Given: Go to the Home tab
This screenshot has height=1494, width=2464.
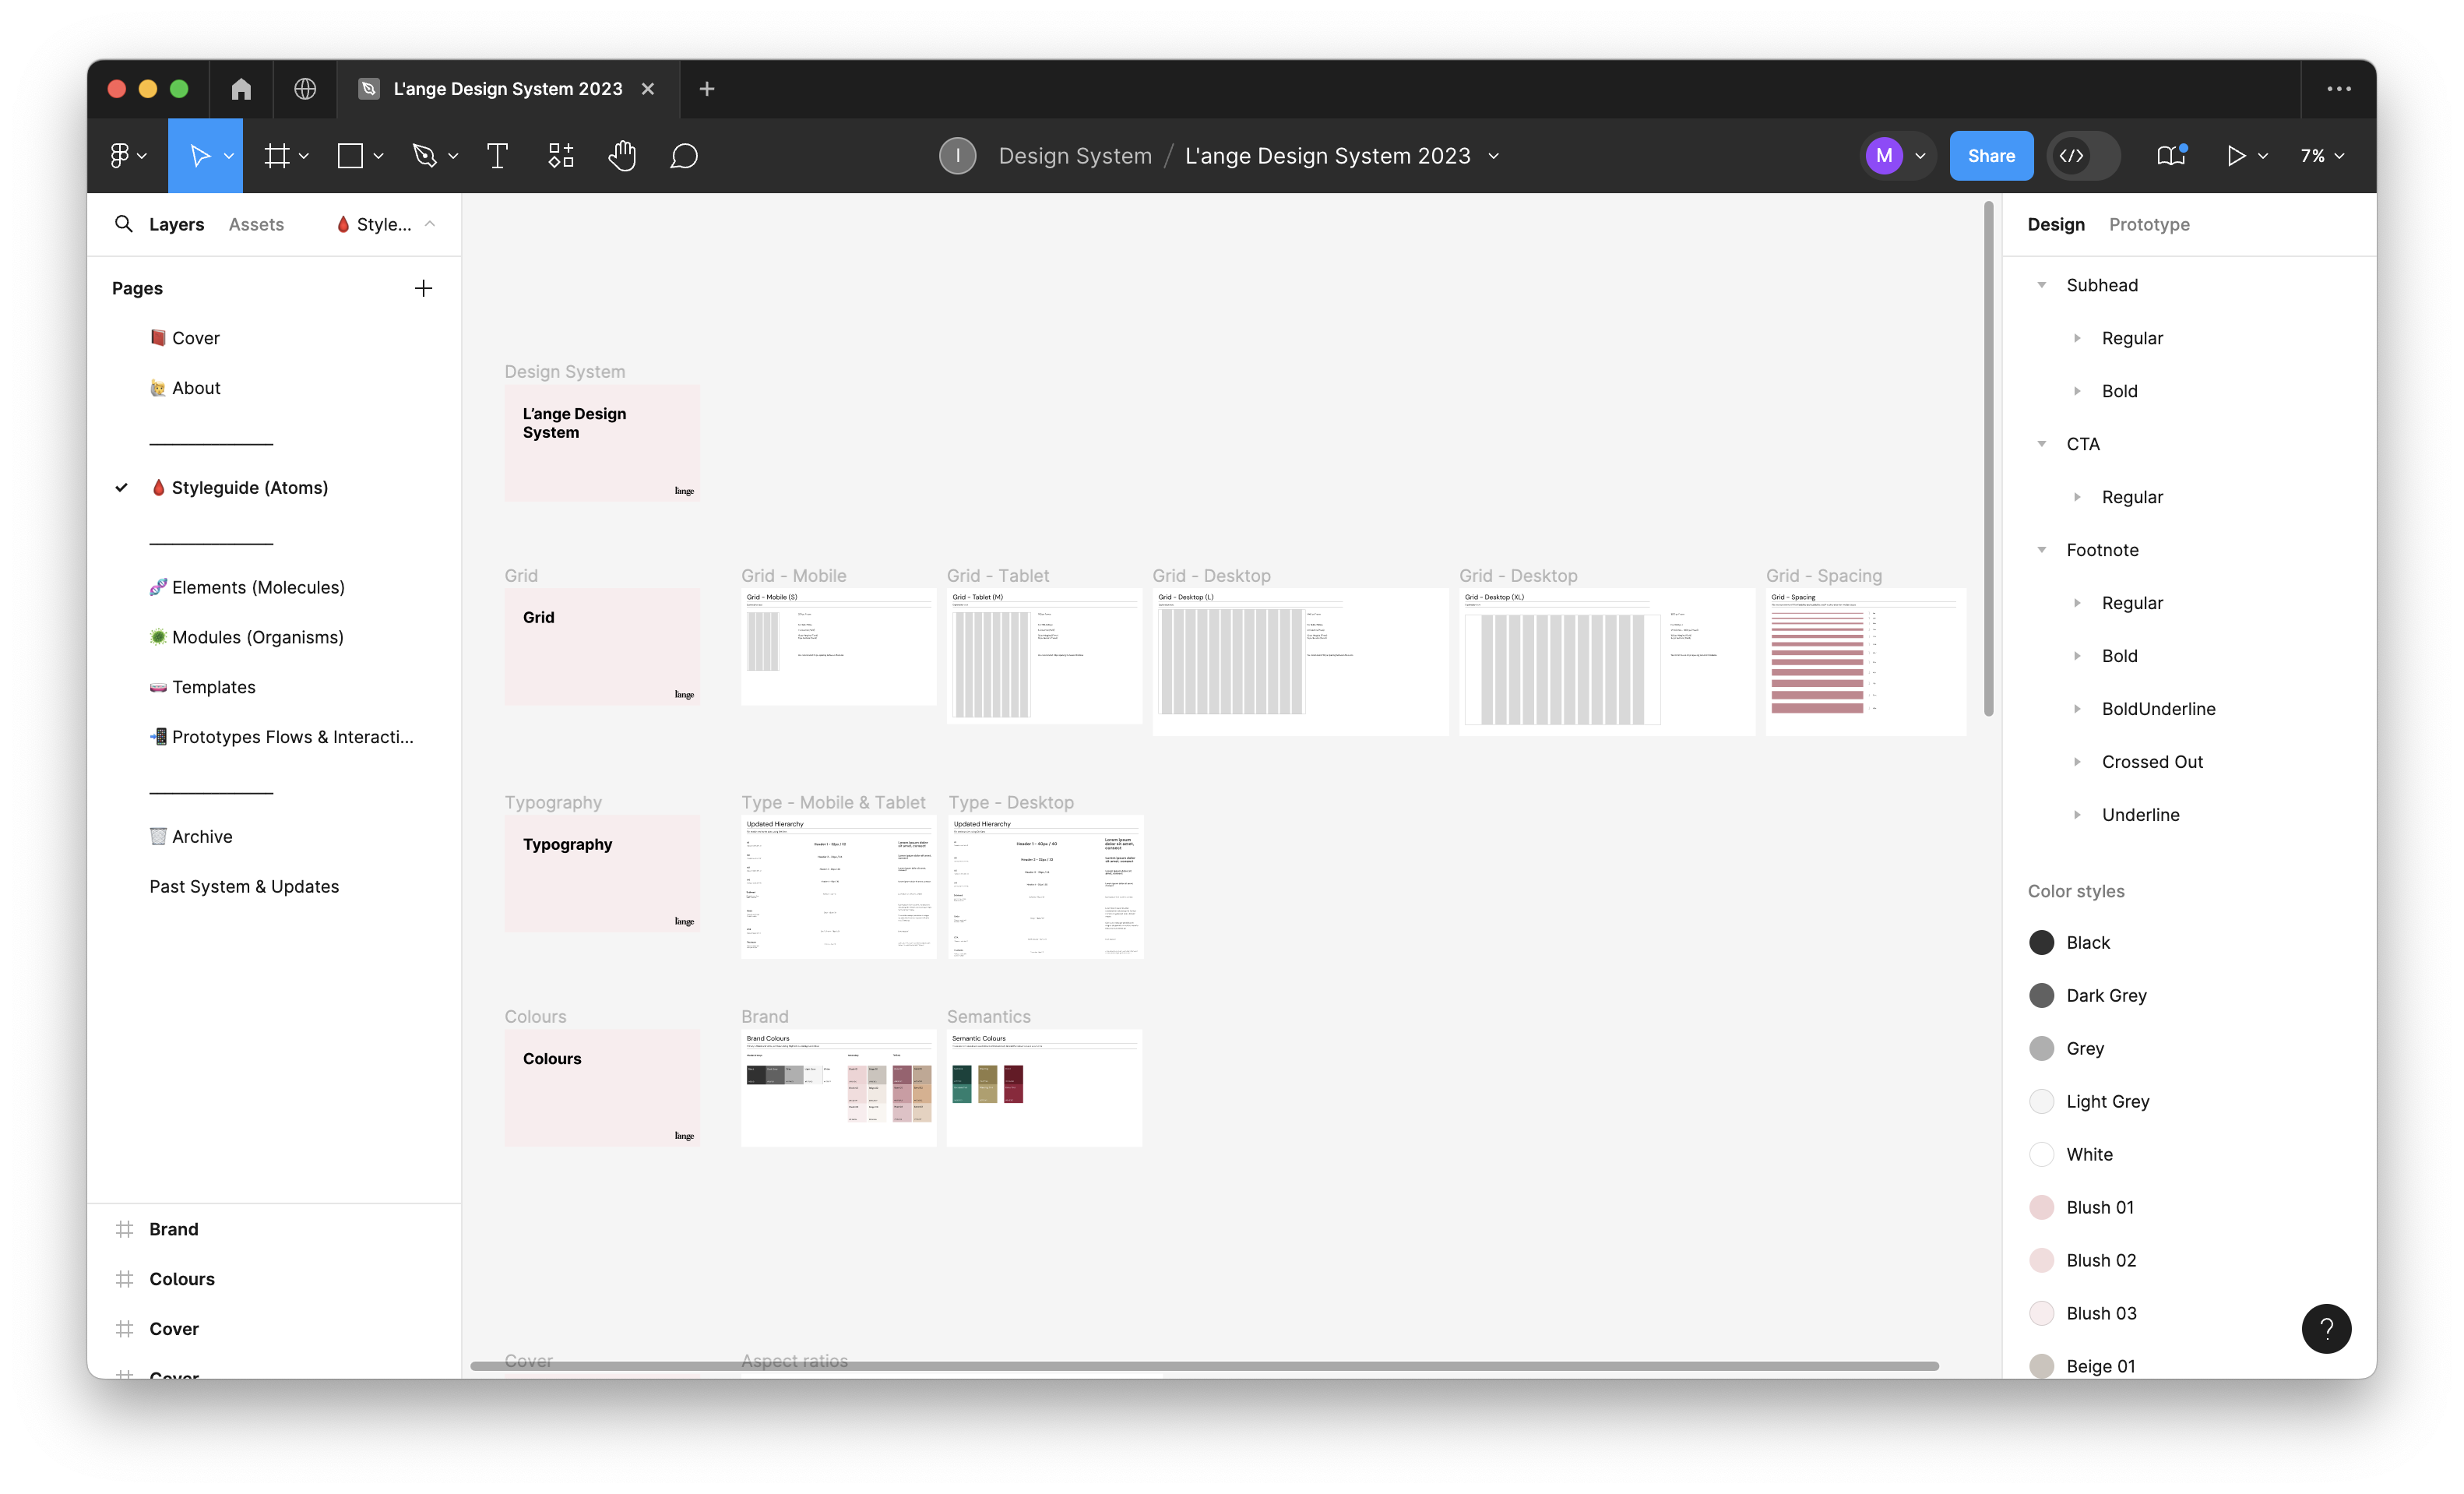Looking at the screenshot, I should [241, 89].
